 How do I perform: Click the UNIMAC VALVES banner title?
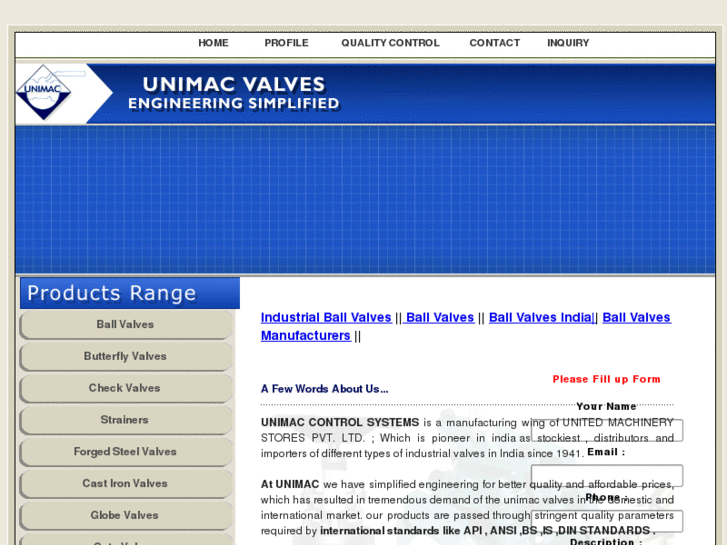tap(234, 84)
